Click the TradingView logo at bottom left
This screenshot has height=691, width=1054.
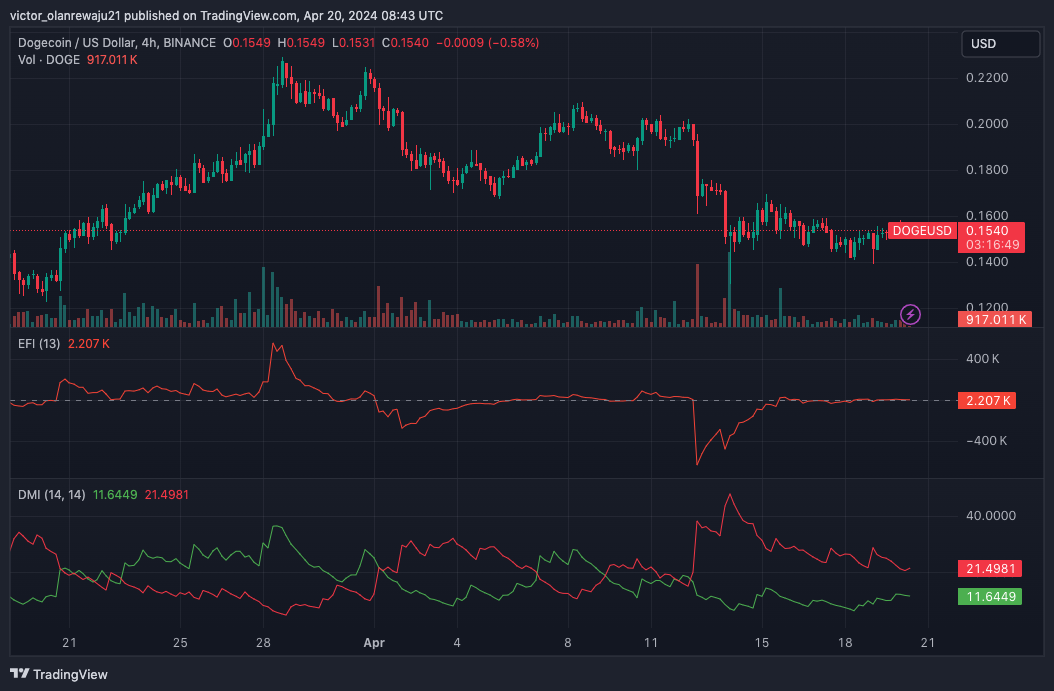point(59,674)
